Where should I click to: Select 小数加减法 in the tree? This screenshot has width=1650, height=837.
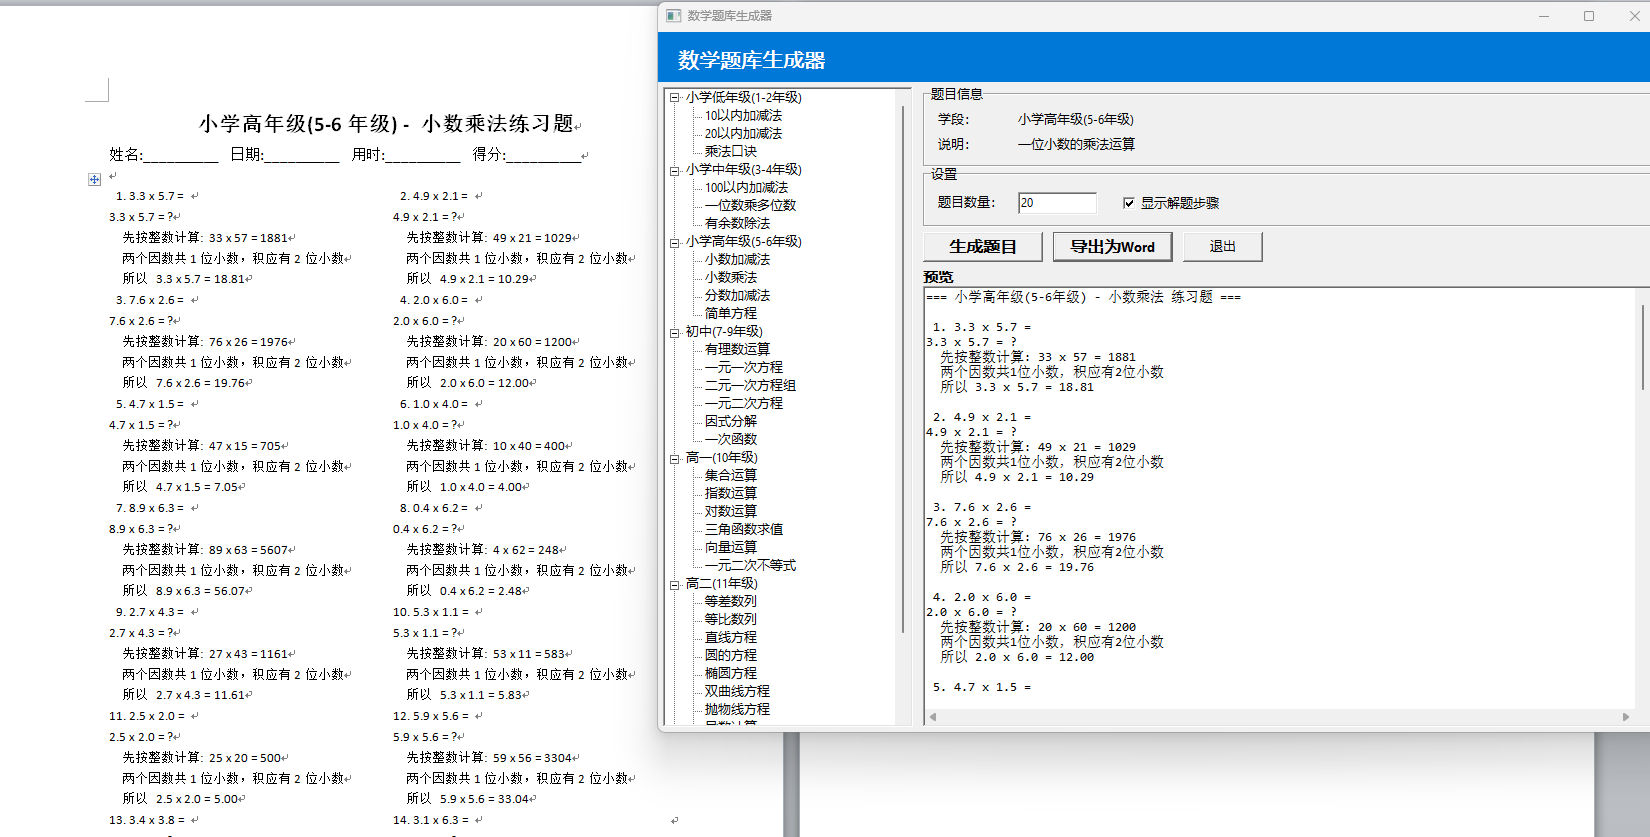(x=737, y=260)
